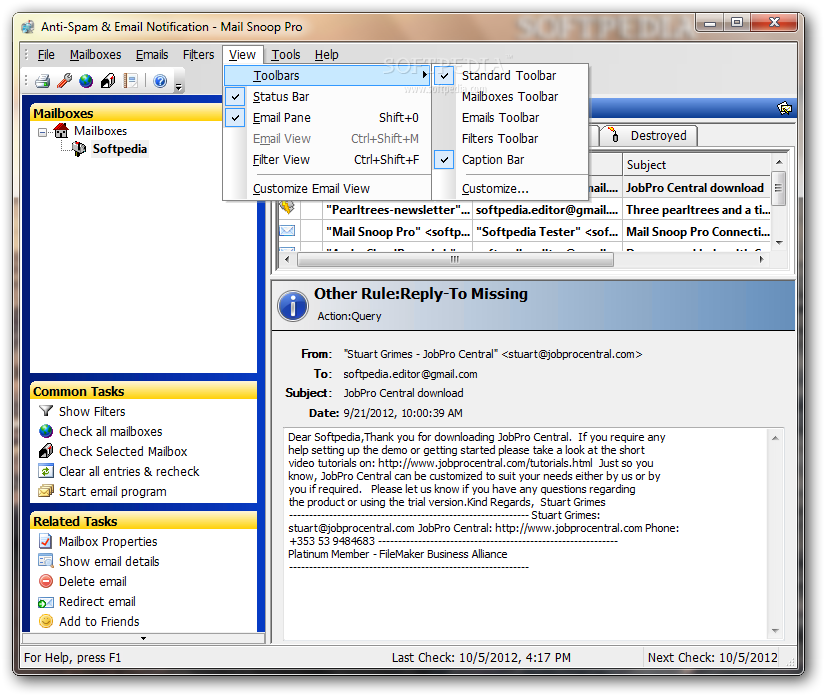This screenshot has width=825, height=696.
Task: Uncheck Standard Toolbar in the submenu
Action: coord(510,76)
